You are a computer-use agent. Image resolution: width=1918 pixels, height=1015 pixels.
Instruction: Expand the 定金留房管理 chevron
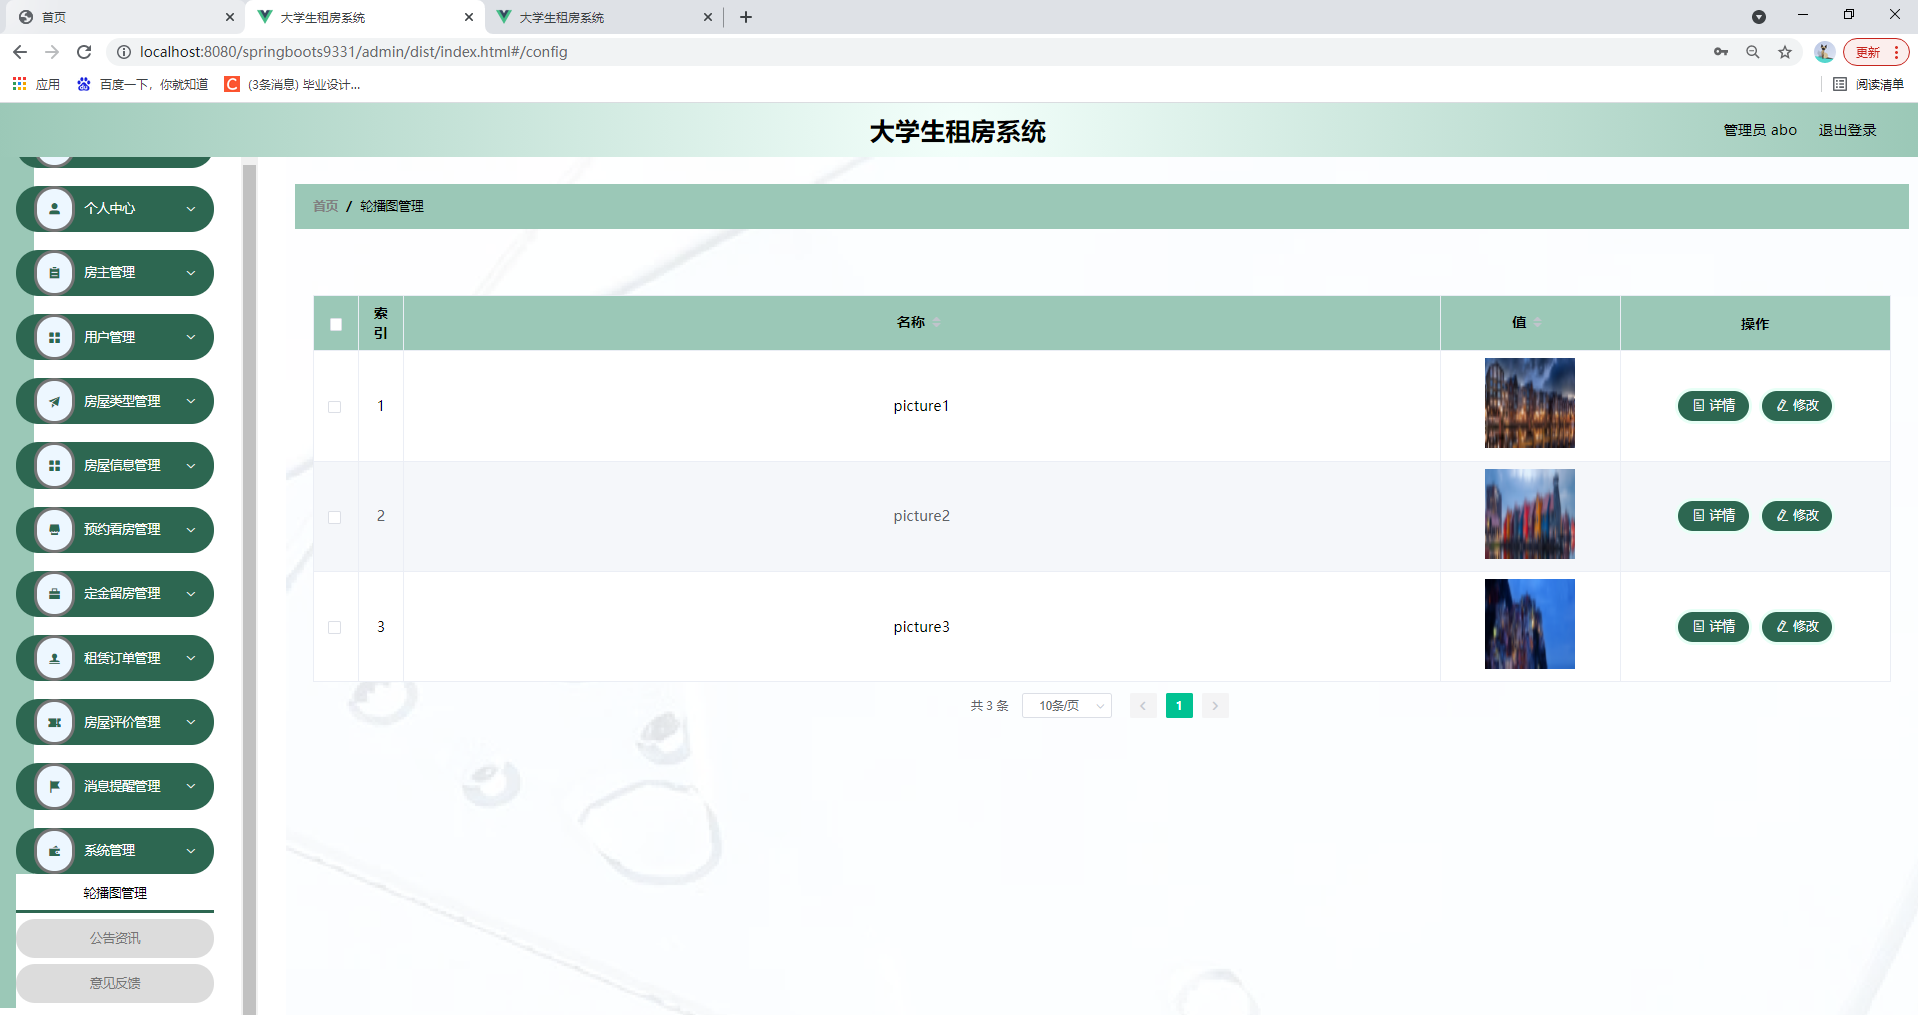click(x=190, y=593)
